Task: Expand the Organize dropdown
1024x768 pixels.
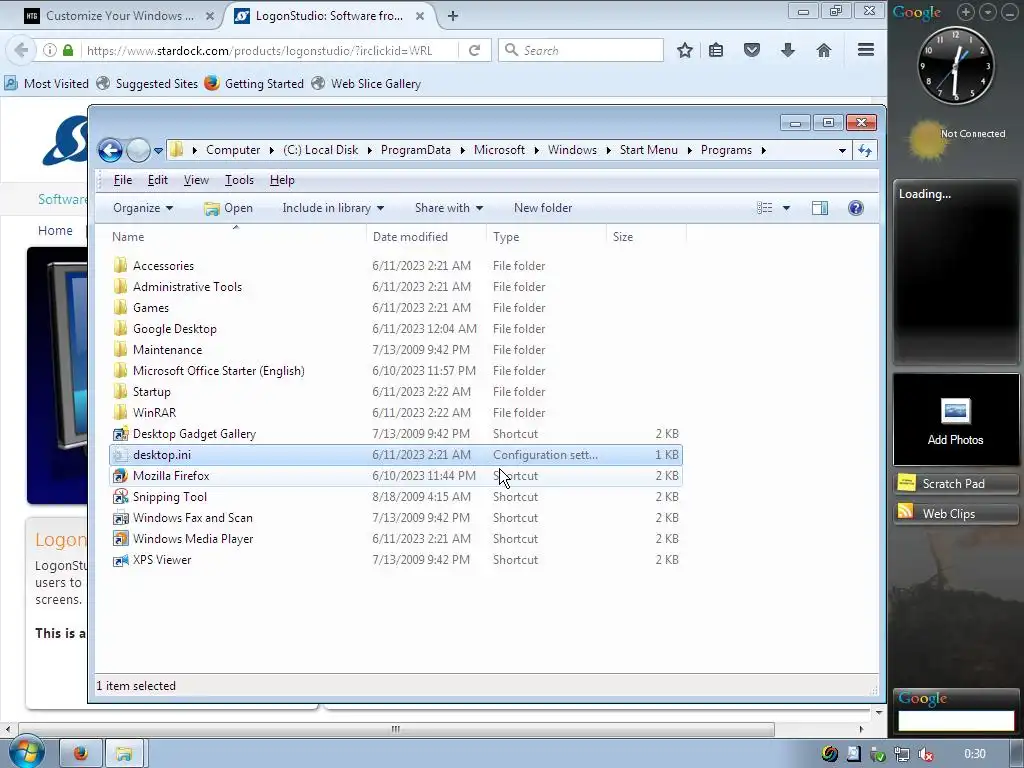Action: (143, 208)
